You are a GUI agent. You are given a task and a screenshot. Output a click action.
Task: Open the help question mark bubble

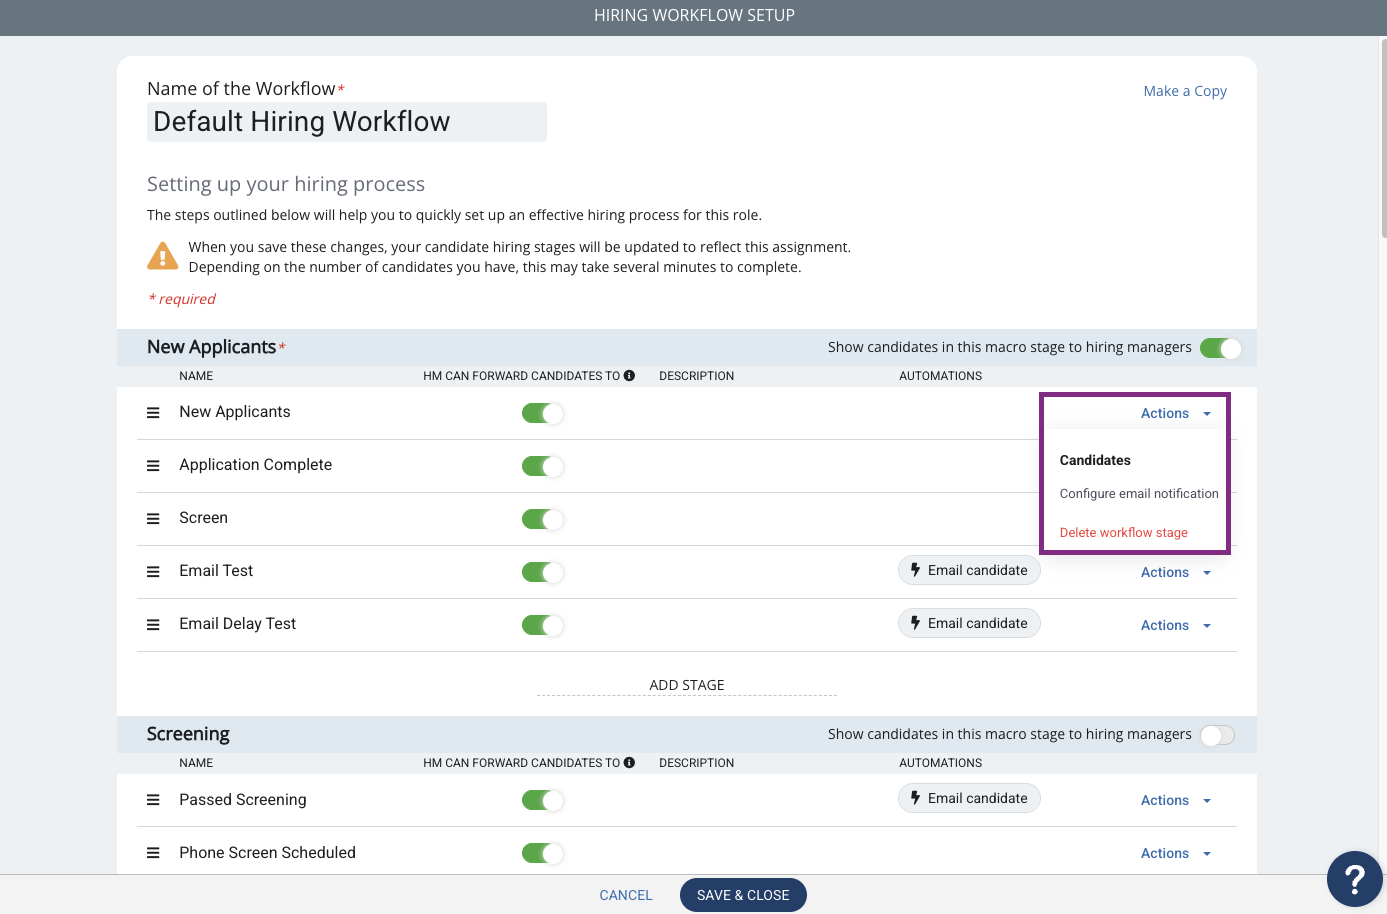tap(1354, 879)
